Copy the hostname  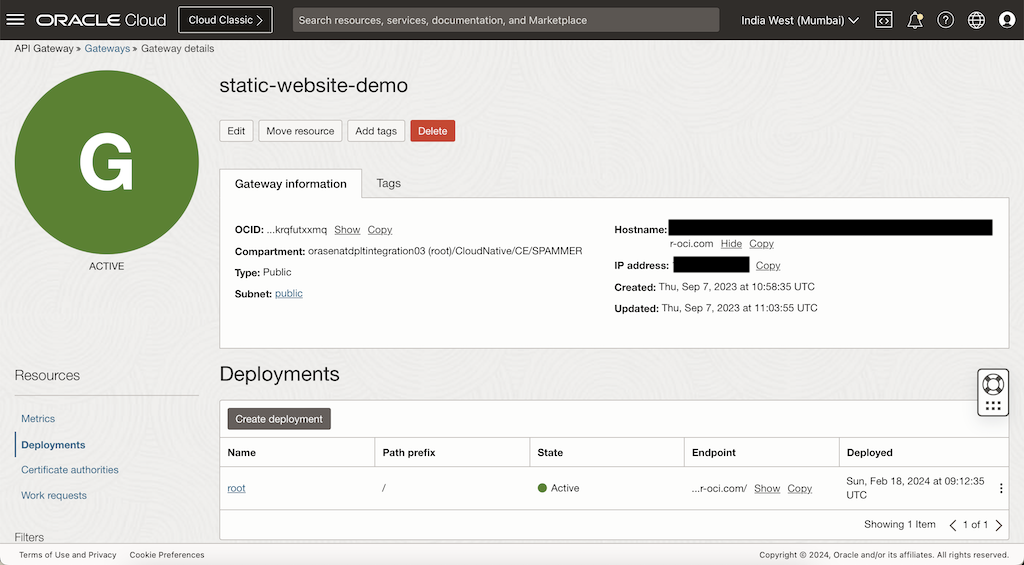point(761,244)
